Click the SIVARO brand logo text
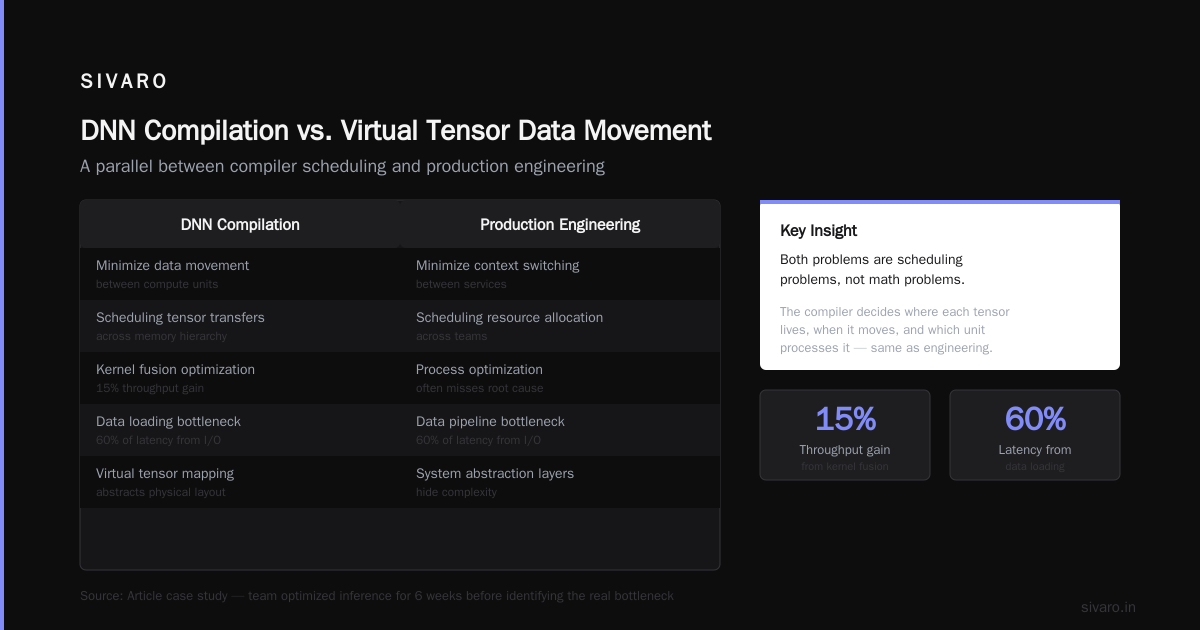 [x=124, y=82]
